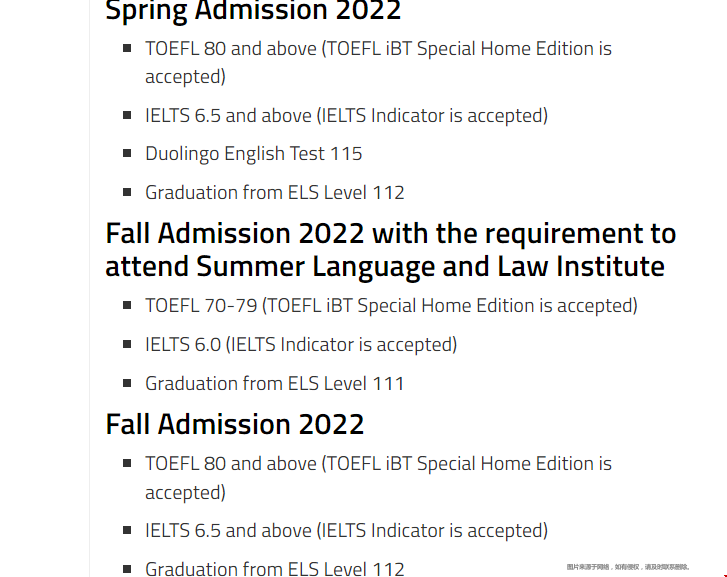The width and height of the screenshot is (727, 577).
Task: Click bullet beside IELTS 6.5 under final Fall Admission
Action: tap(127, 530)
